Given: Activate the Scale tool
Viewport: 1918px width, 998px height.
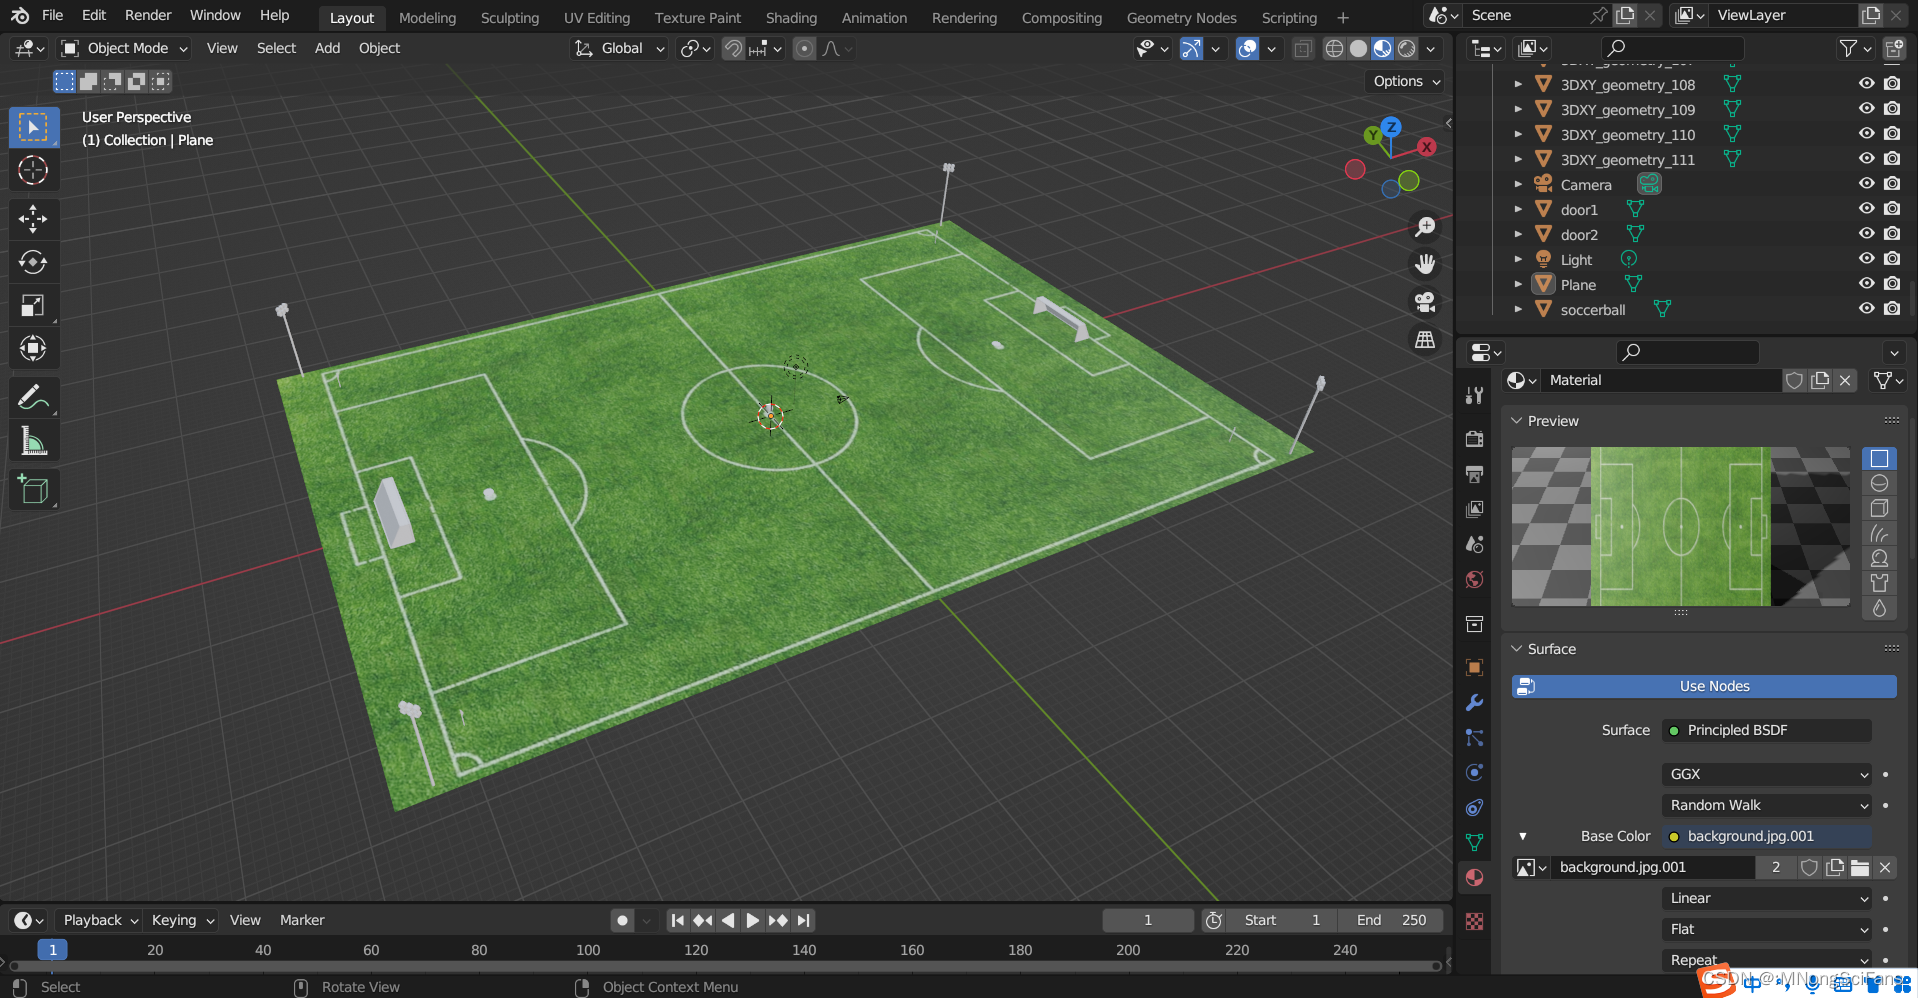Looking at the screenshot, I should pyautogui.click(x=33, y=305).
